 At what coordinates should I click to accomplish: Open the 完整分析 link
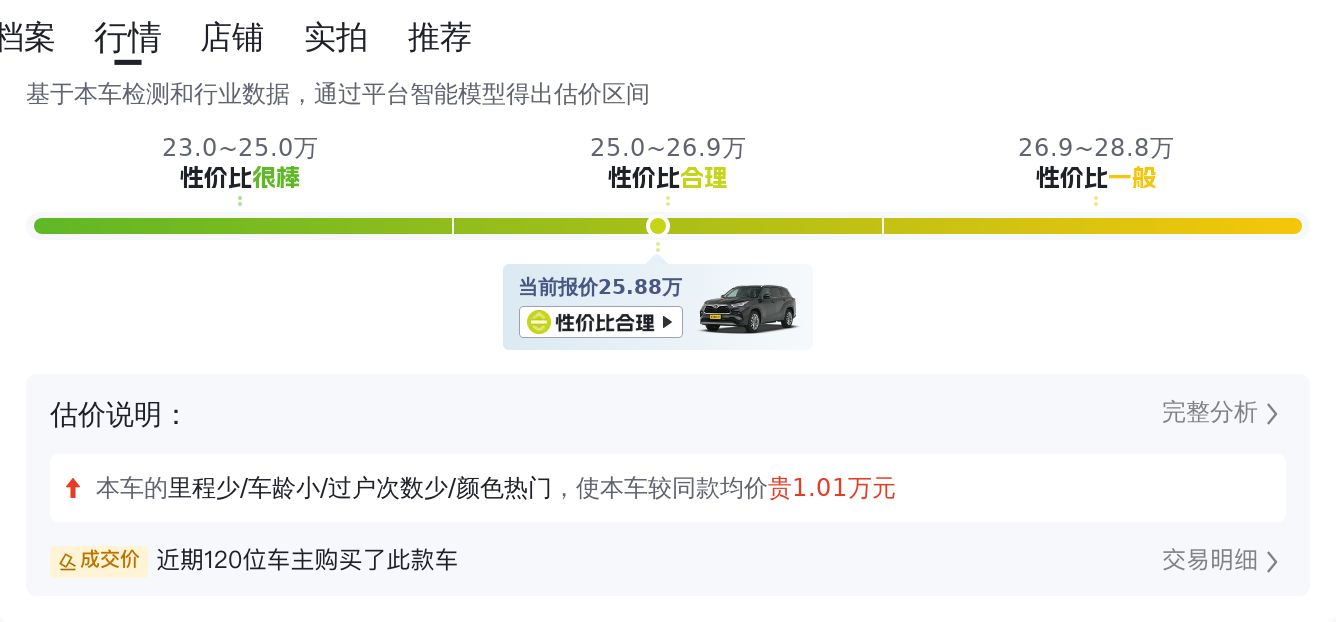1209,413
